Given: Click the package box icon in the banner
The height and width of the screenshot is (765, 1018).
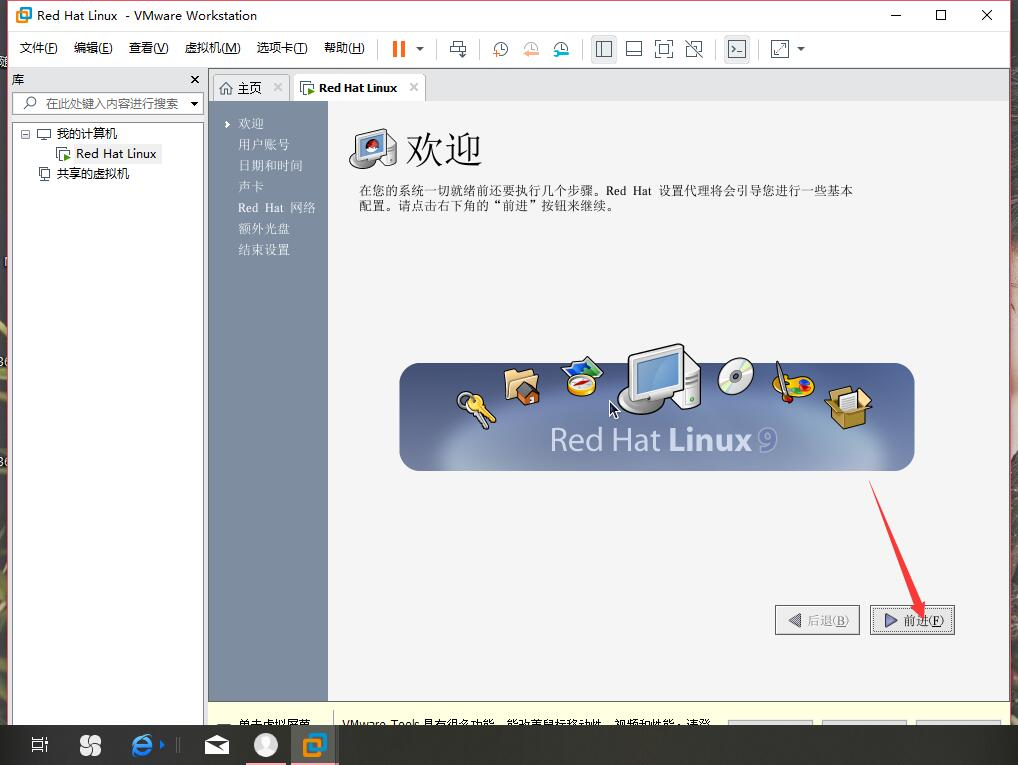Looking at the screenshot, I should (848, 407).
